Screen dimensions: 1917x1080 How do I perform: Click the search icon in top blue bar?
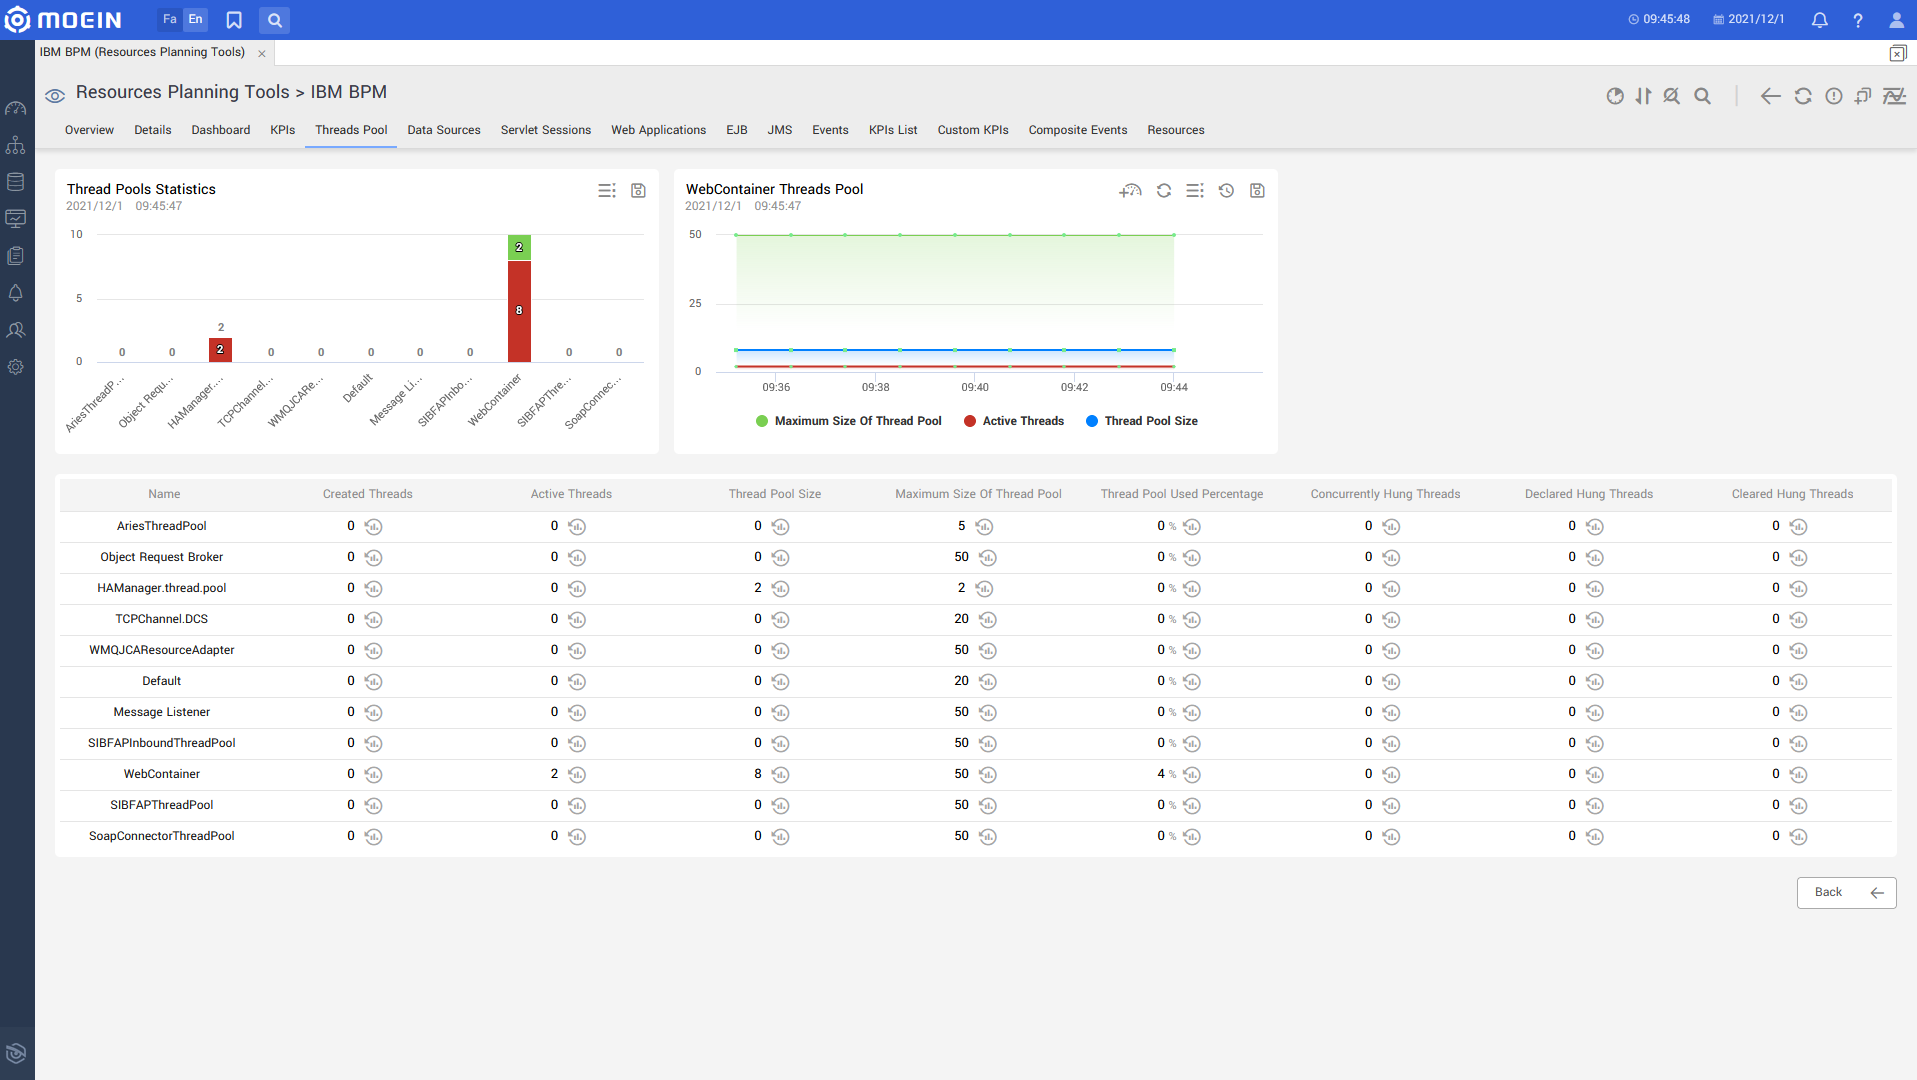coord(274,20)
